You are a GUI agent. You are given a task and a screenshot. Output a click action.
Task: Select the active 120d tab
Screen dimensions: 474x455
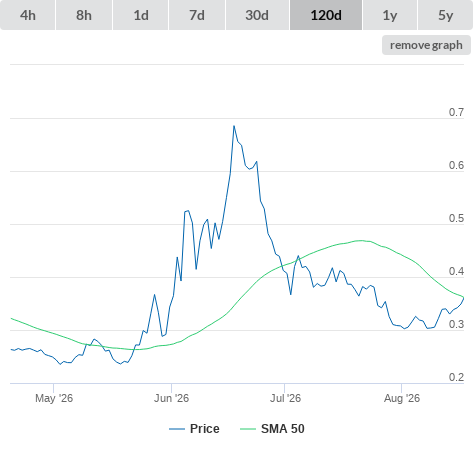326,15
